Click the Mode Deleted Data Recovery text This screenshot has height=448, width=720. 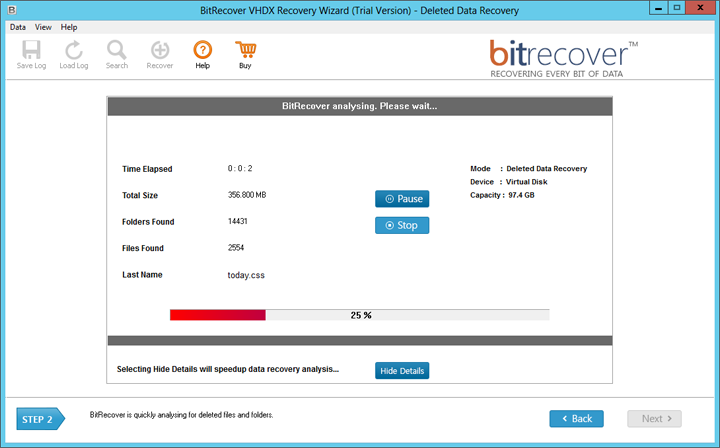[529, 168]
